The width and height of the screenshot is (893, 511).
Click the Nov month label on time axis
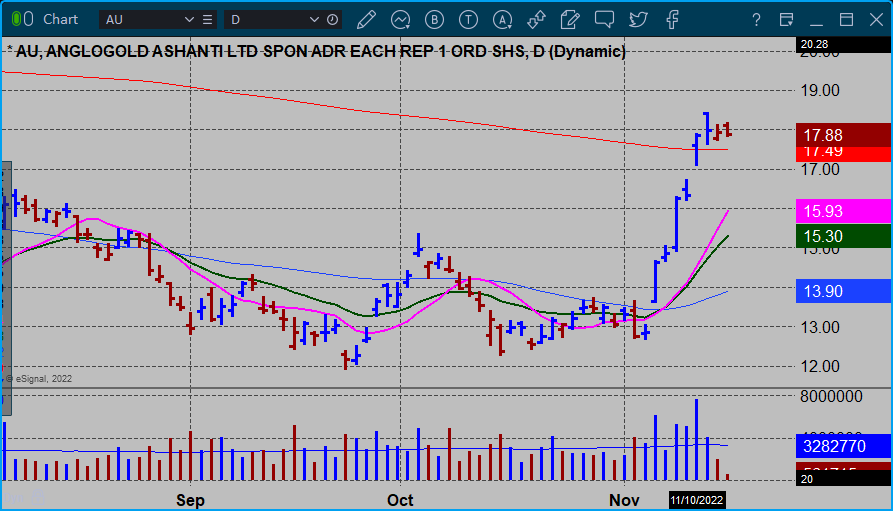point(624,500)
